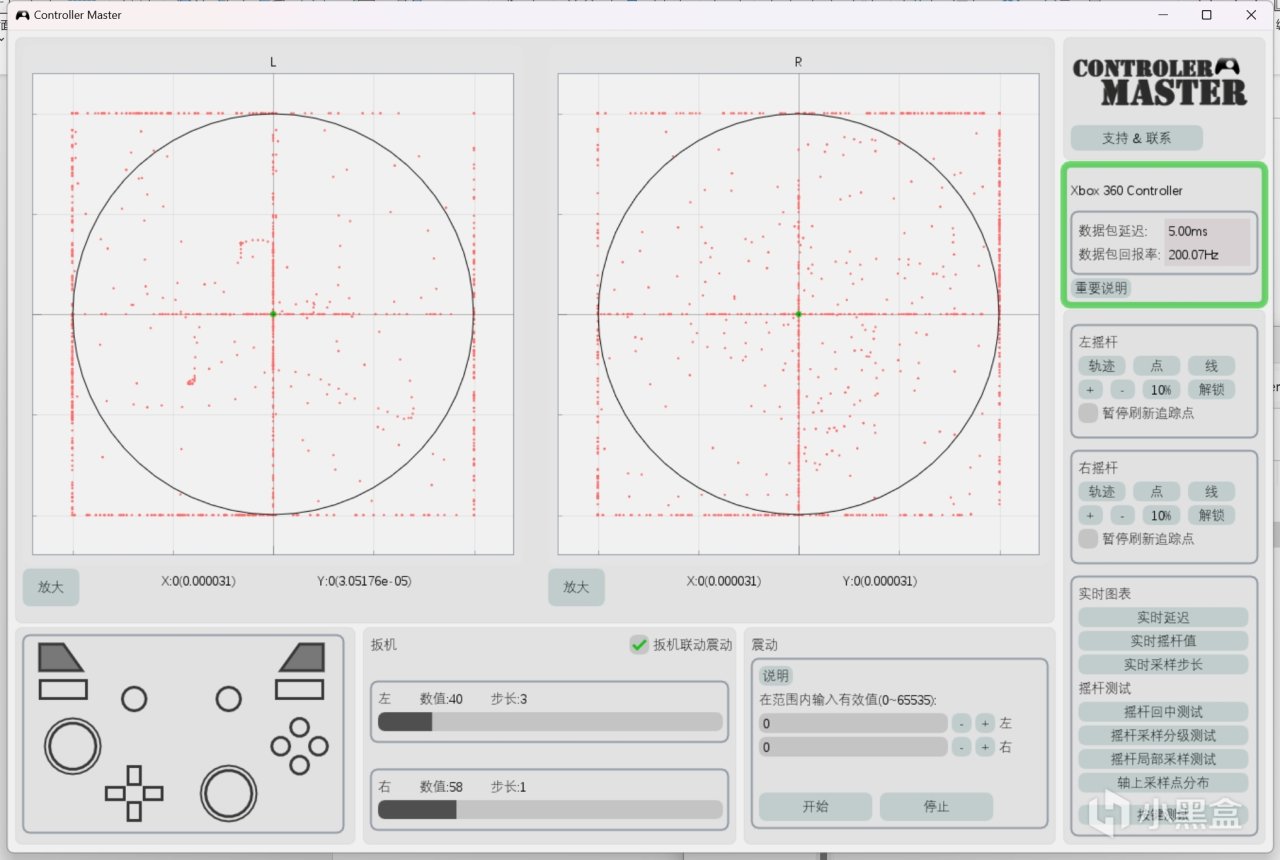Click the left face button circle

[x=280, y=746]
